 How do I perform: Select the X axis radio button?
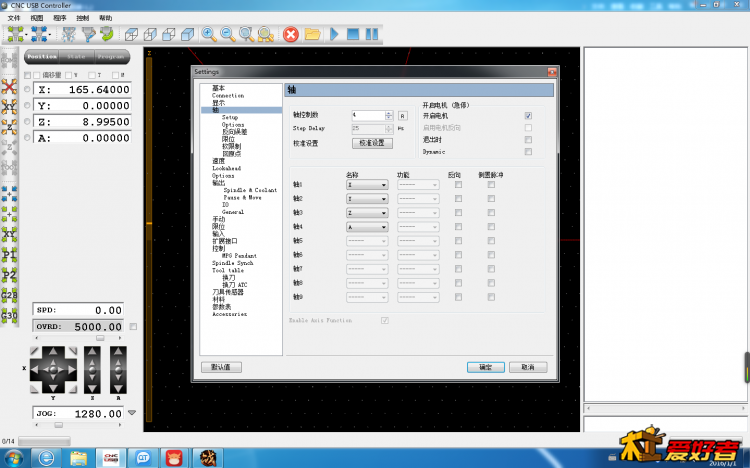pos(27,89)
